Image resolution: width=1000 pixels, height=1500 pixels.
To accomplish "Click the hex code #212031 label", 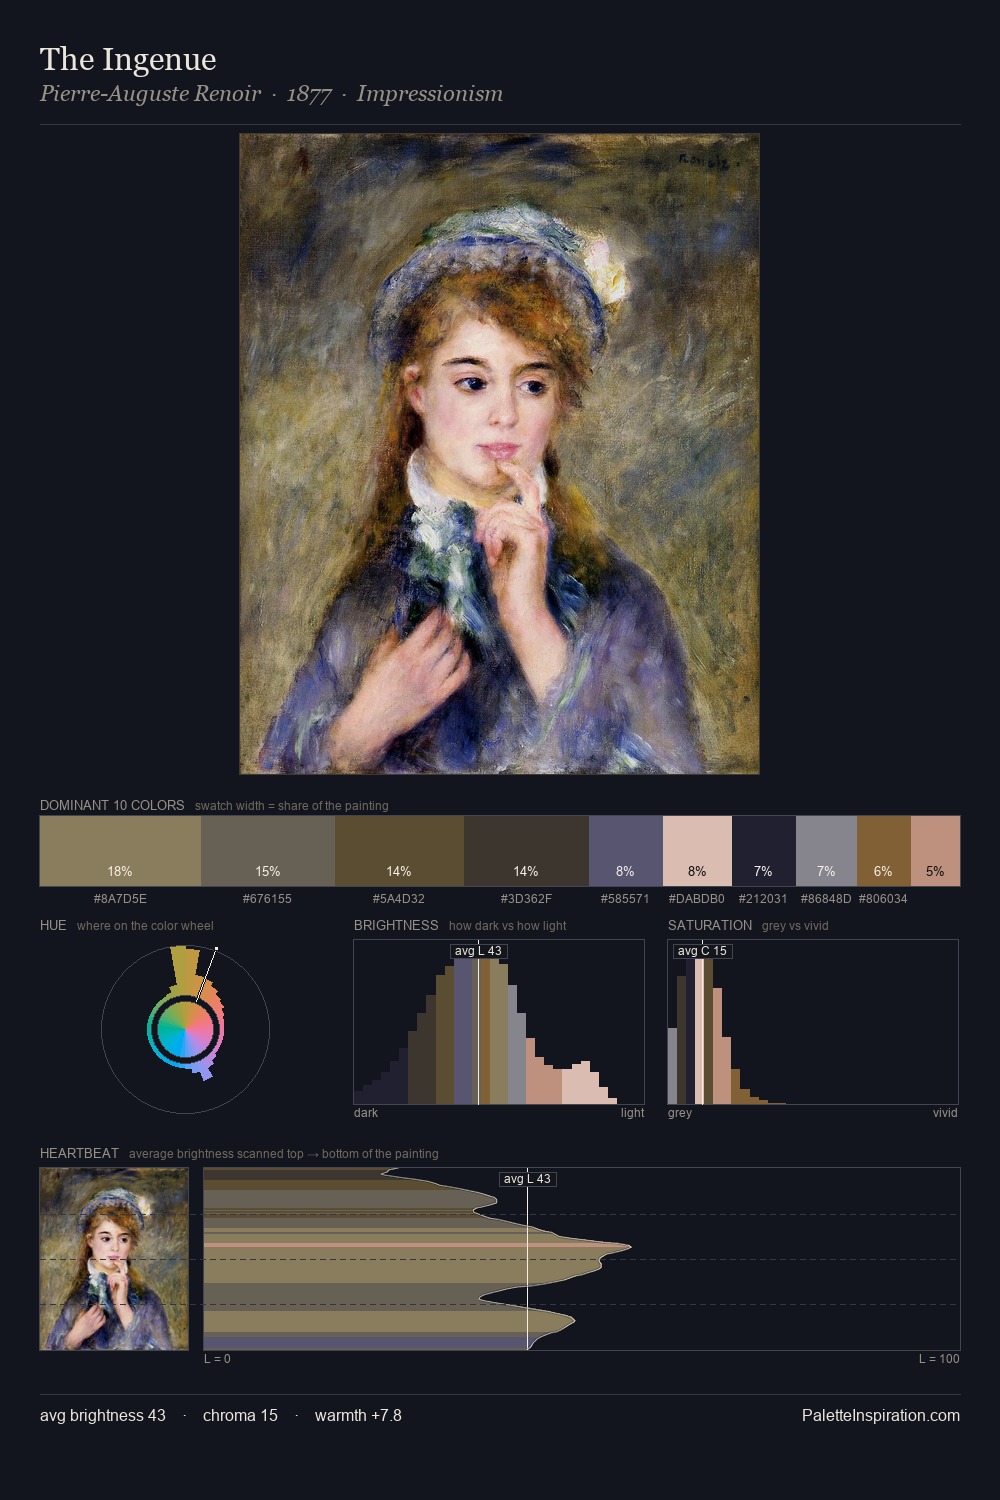I will click(x=763, y=899).
